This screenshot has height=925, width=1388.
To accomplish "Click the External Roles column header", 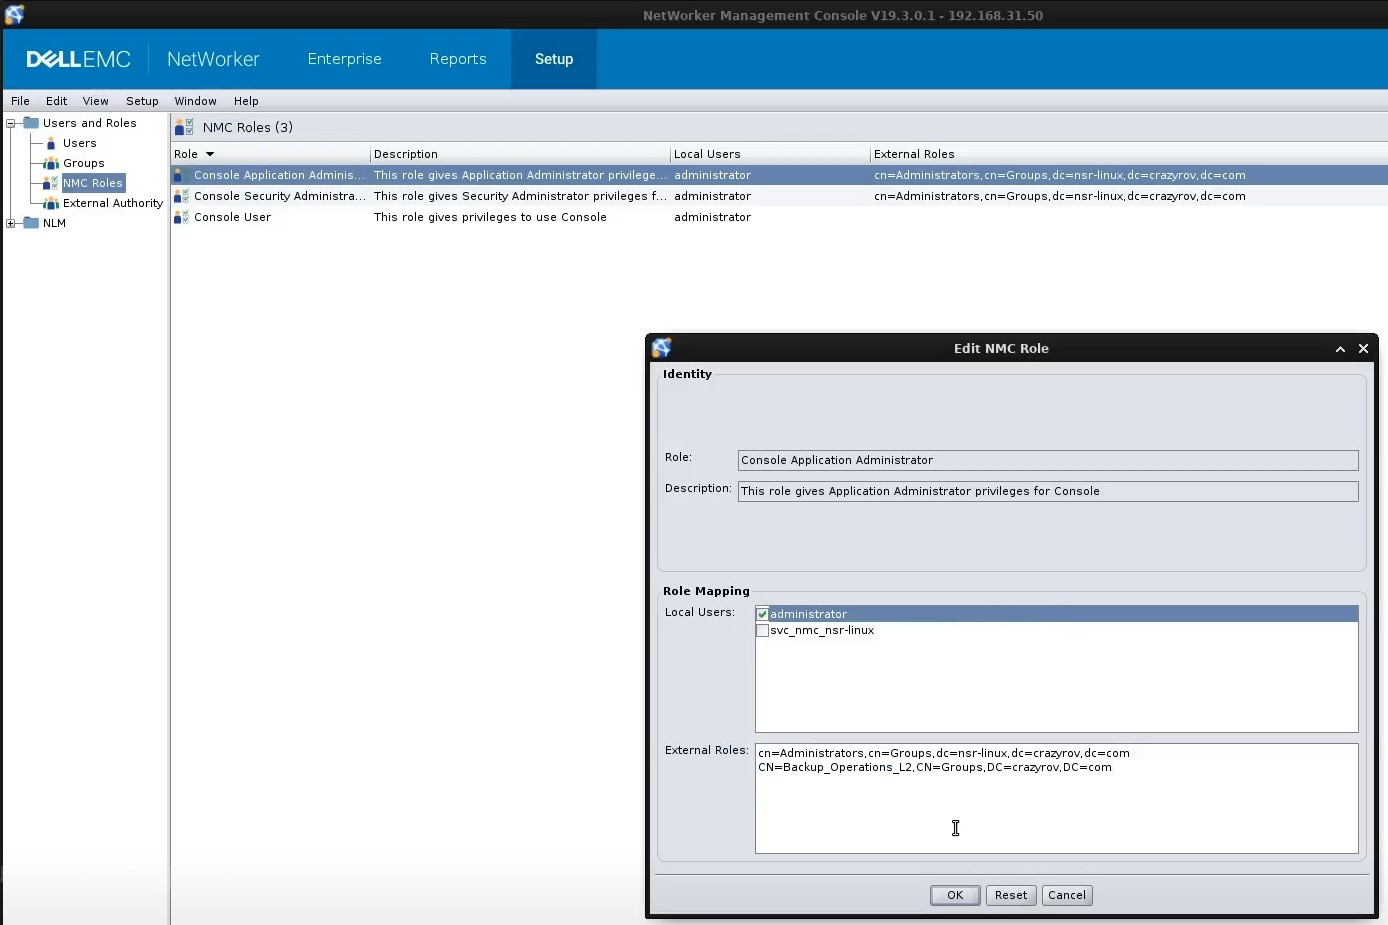I will (1128, 154).
